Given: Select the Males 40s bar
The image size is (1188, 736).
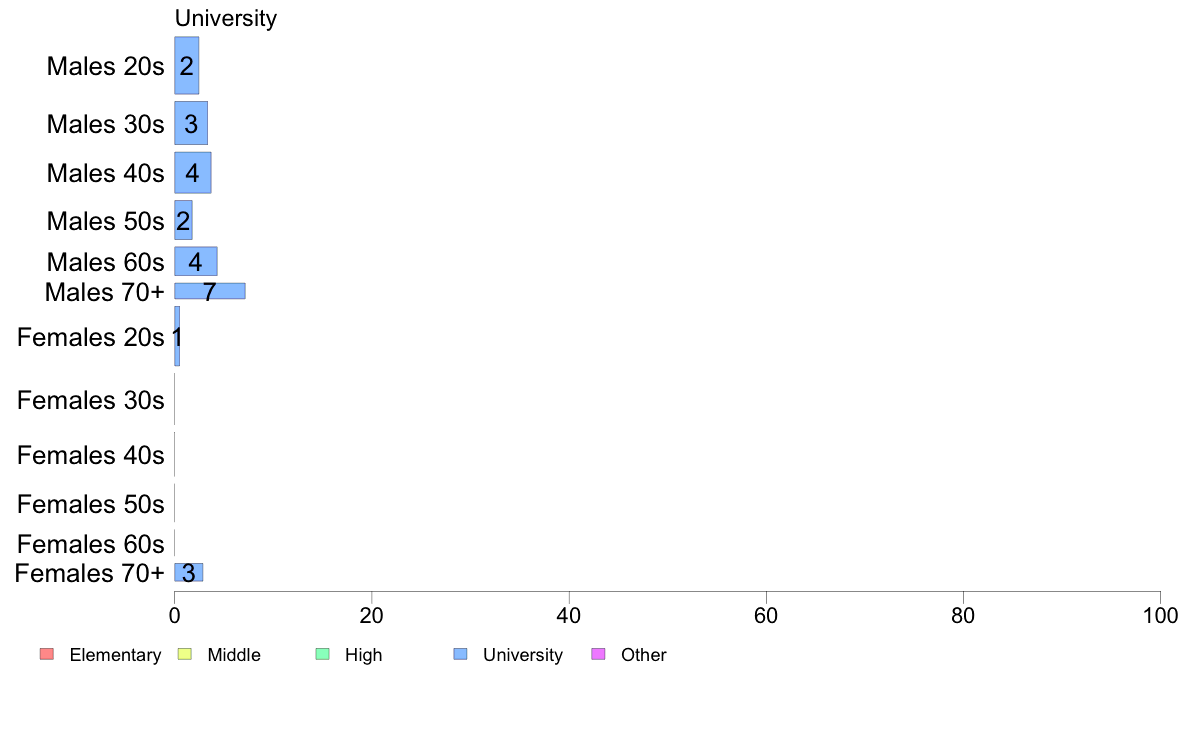Looking at the screenshot, I should [x=192, y=173].
